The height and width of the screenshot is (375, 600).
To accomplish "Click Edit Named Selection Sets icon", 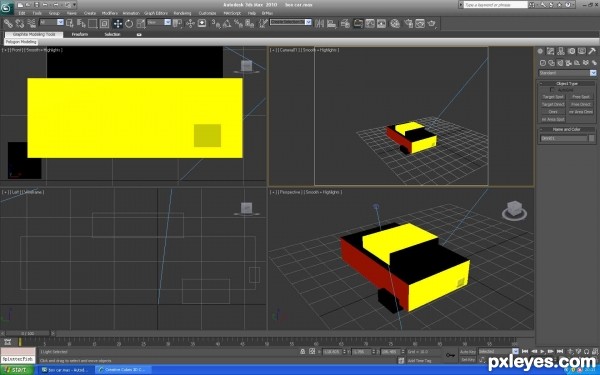I will (263, 24).
